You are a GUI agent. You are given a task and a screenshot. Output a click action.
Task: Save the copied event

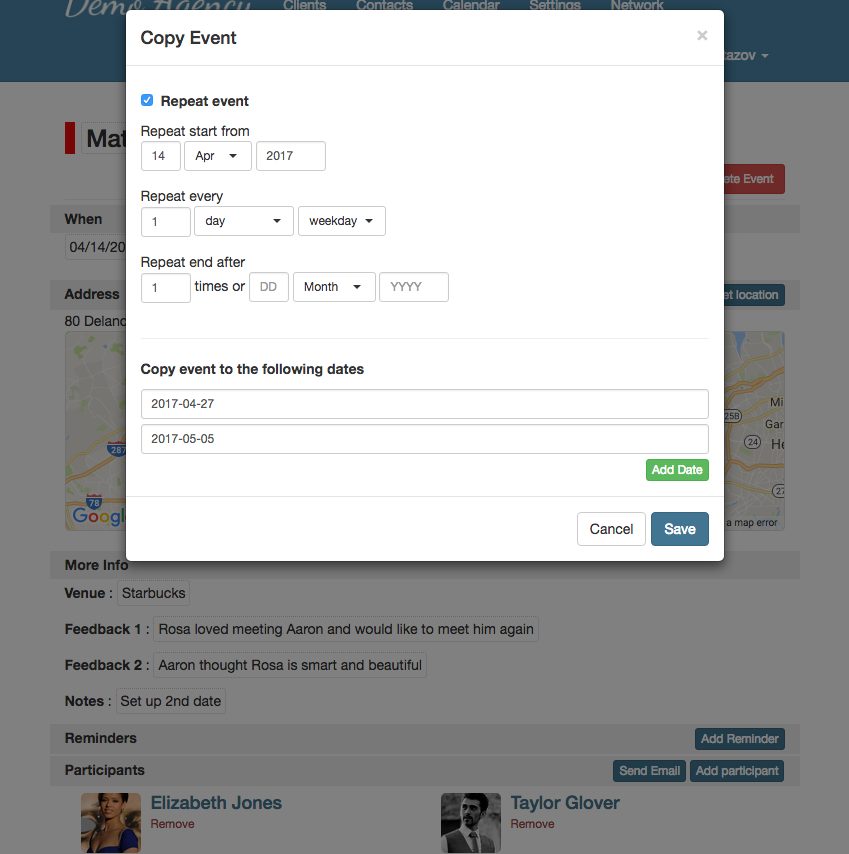click(x=679, y=529)
